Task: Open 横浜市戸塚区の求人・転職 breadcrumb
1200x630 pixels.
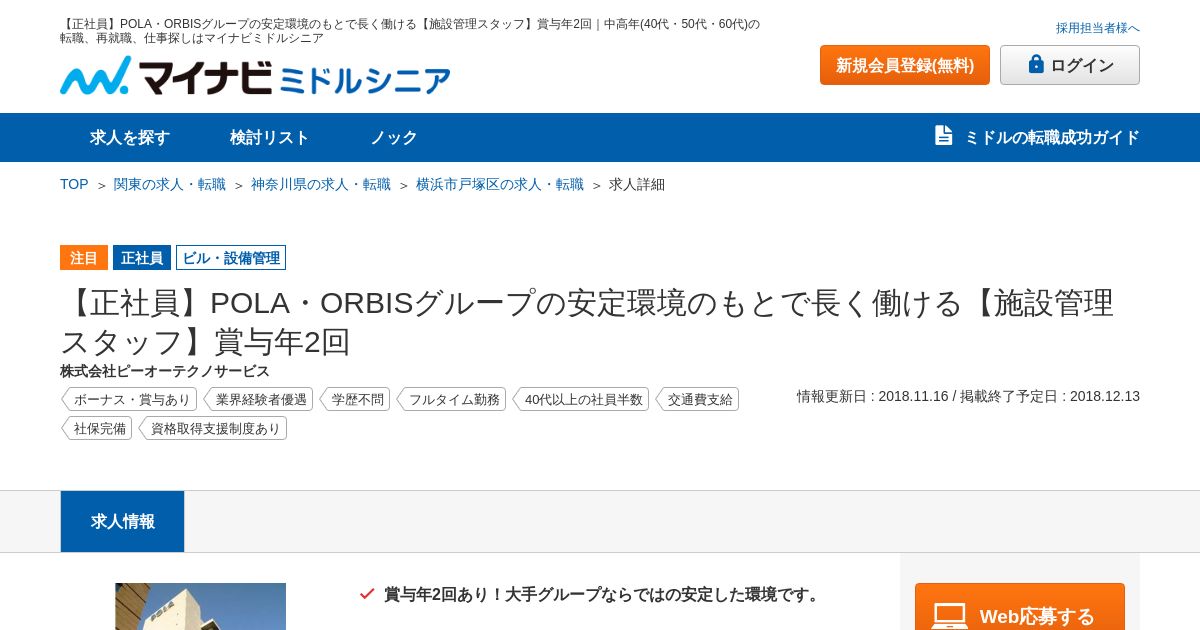Action: point(500,184)
